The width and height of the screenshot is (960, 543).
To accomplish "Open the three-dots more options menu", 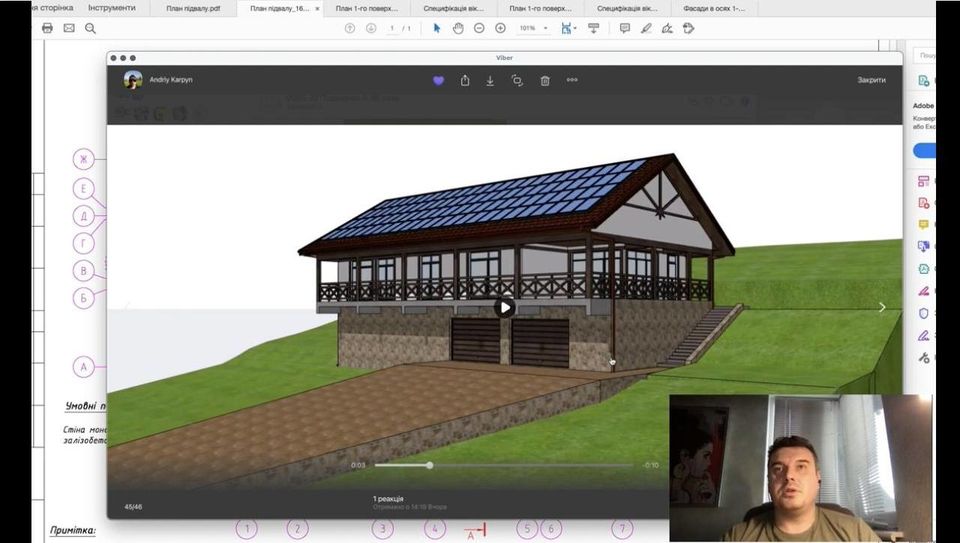I will click(x=572, y=80).
